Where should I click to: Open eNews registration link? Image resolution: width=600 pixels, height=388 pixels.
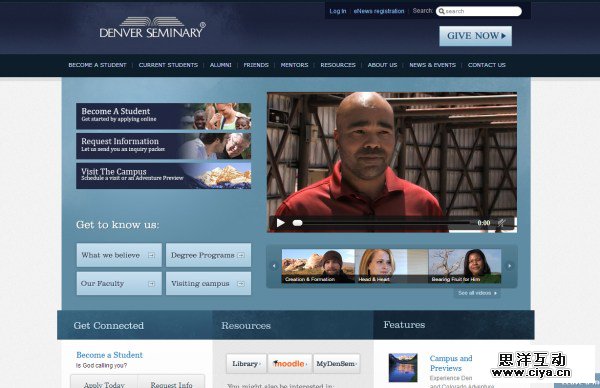[379, 11]
